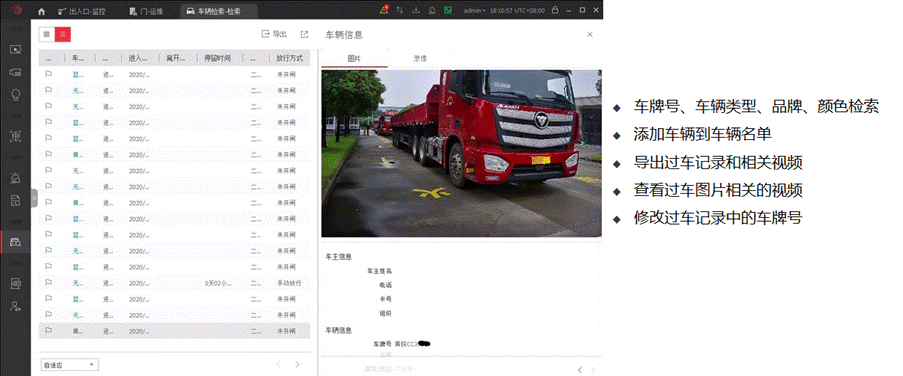Expand the collapsed left search panel
The width and height of the screenshot is (903, 376).
(34, 198)
